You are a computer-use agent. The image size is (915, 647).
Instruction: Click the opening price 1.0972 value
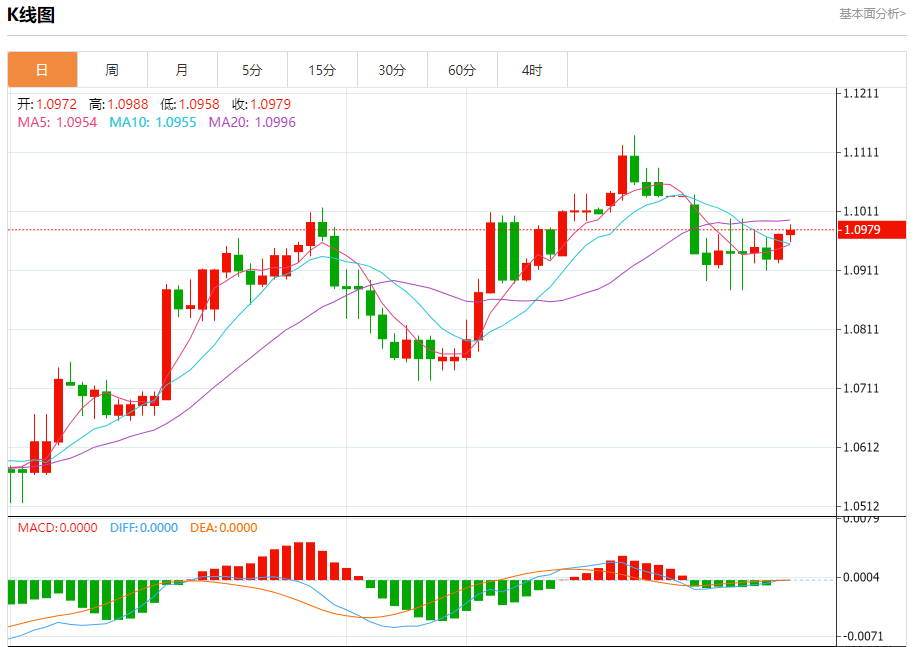[57, 104]
